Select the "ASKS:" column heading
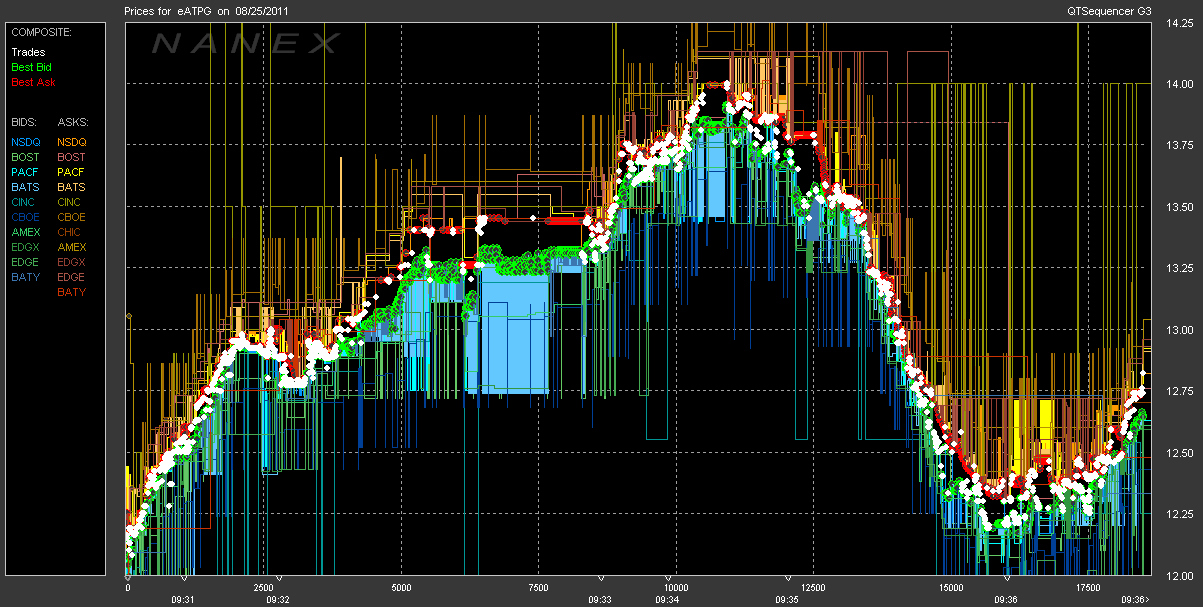This screenshot has width=1203, height=607. pyautogui.click(x=72, y=121)
